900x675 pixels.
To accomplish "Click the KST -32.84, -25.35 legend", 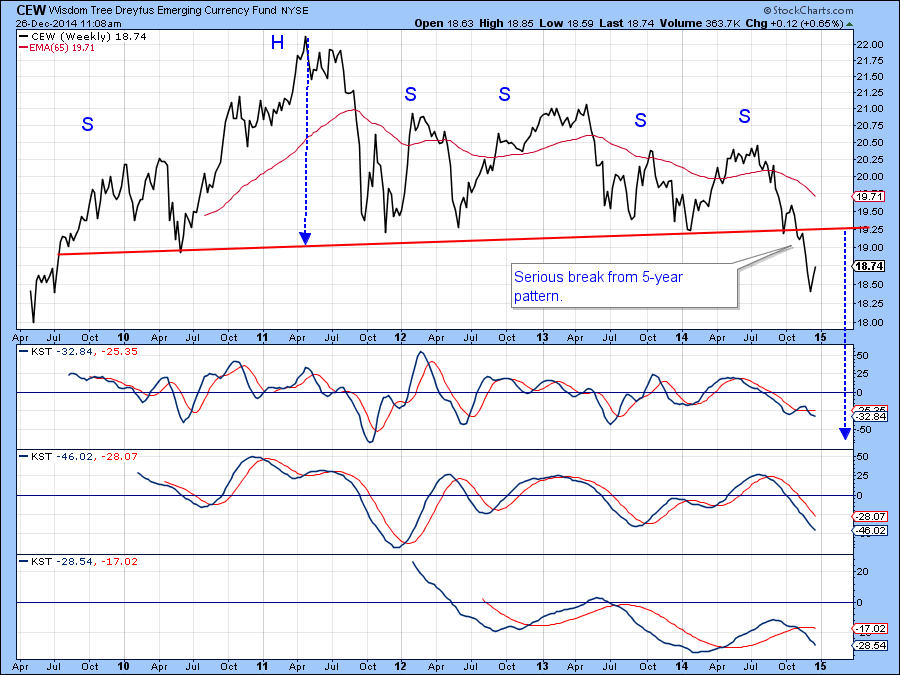I will coord(79,351).
